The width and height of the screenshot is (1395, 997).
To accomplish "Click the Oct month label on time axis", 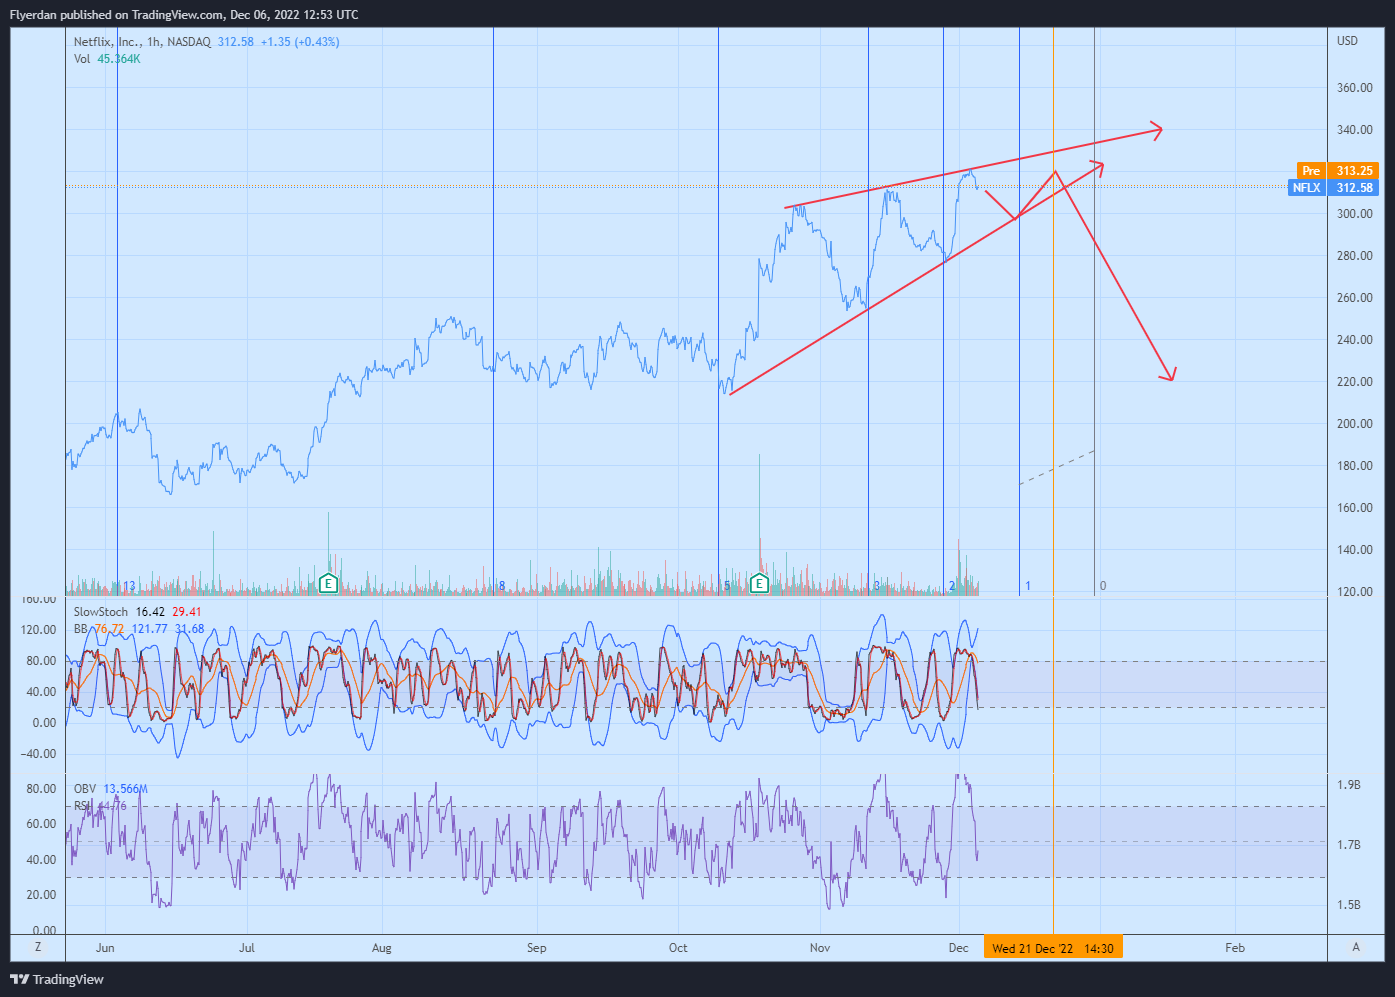I will coord(678,948).
